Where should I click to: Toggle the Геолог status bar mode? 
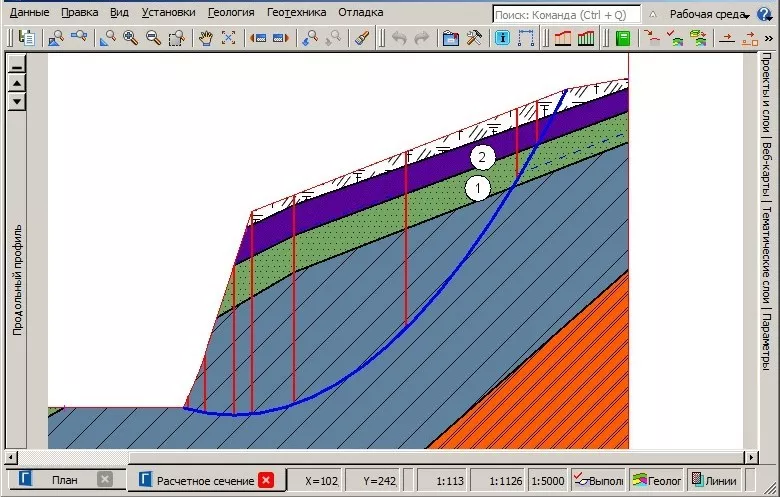pos(657,481)
